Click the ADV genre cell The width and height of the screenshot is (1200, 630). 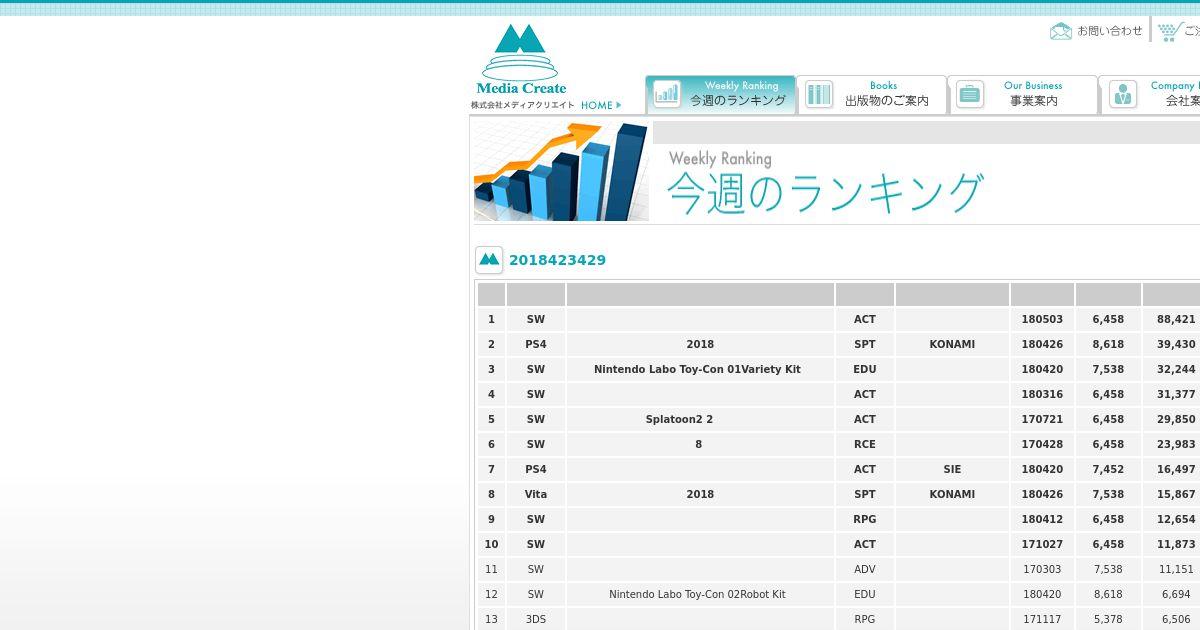865,569
